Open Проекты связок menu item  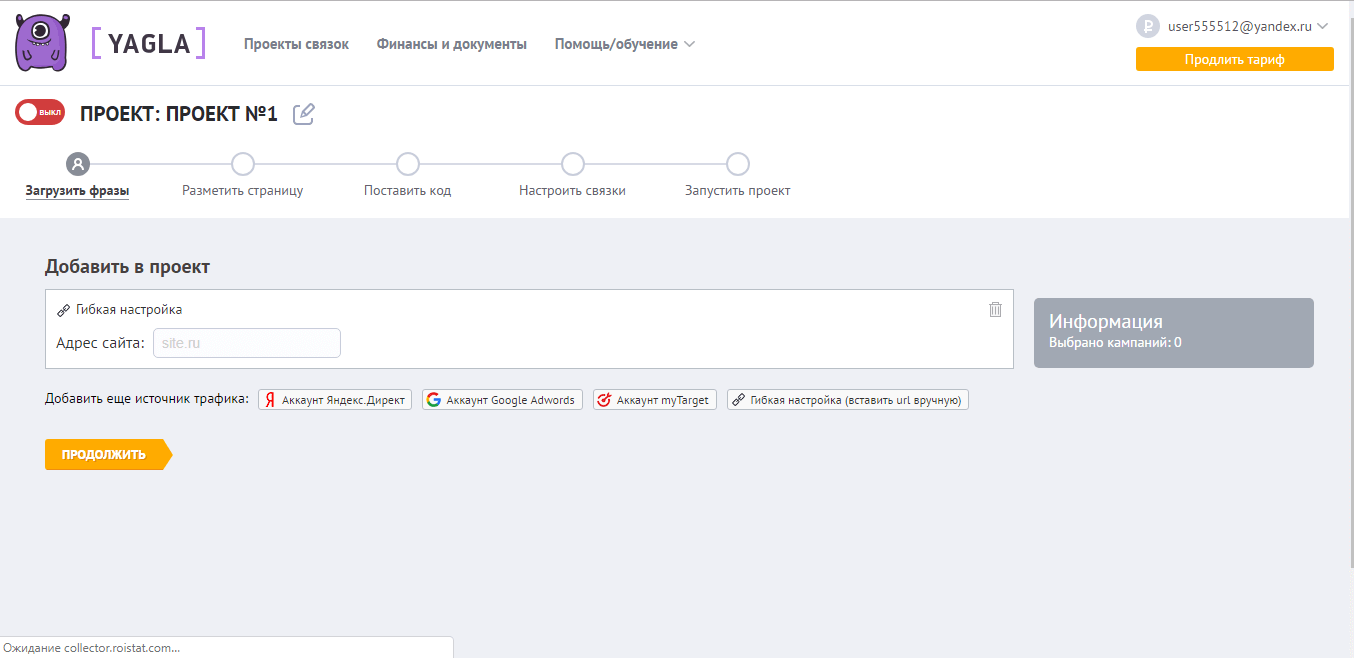pyautogui.click(x=296, y=44)
